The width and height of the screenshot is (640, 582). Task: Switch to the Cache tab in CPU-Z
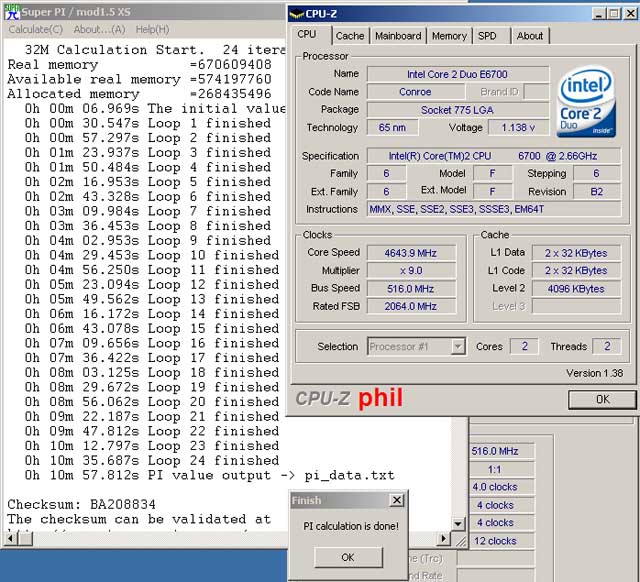[350, 36]
